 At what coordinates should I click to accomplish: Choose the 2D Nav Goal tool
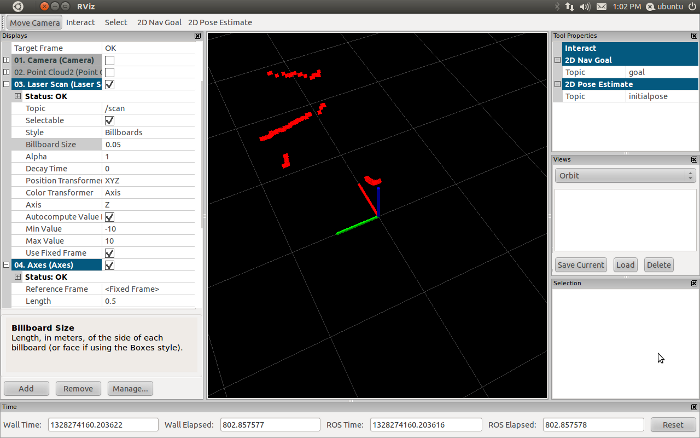click(158, 21)
